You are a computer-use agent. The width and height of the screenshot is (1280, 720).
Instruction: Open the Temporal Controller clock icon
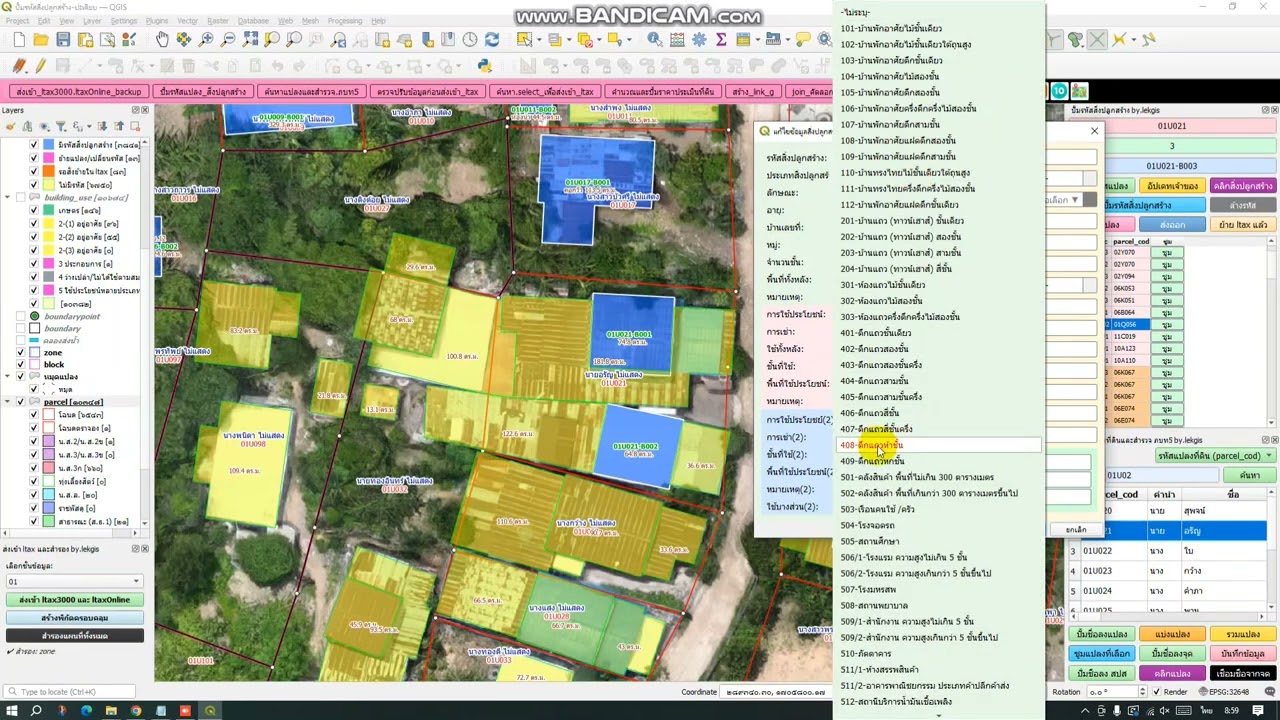click(470, 40)
